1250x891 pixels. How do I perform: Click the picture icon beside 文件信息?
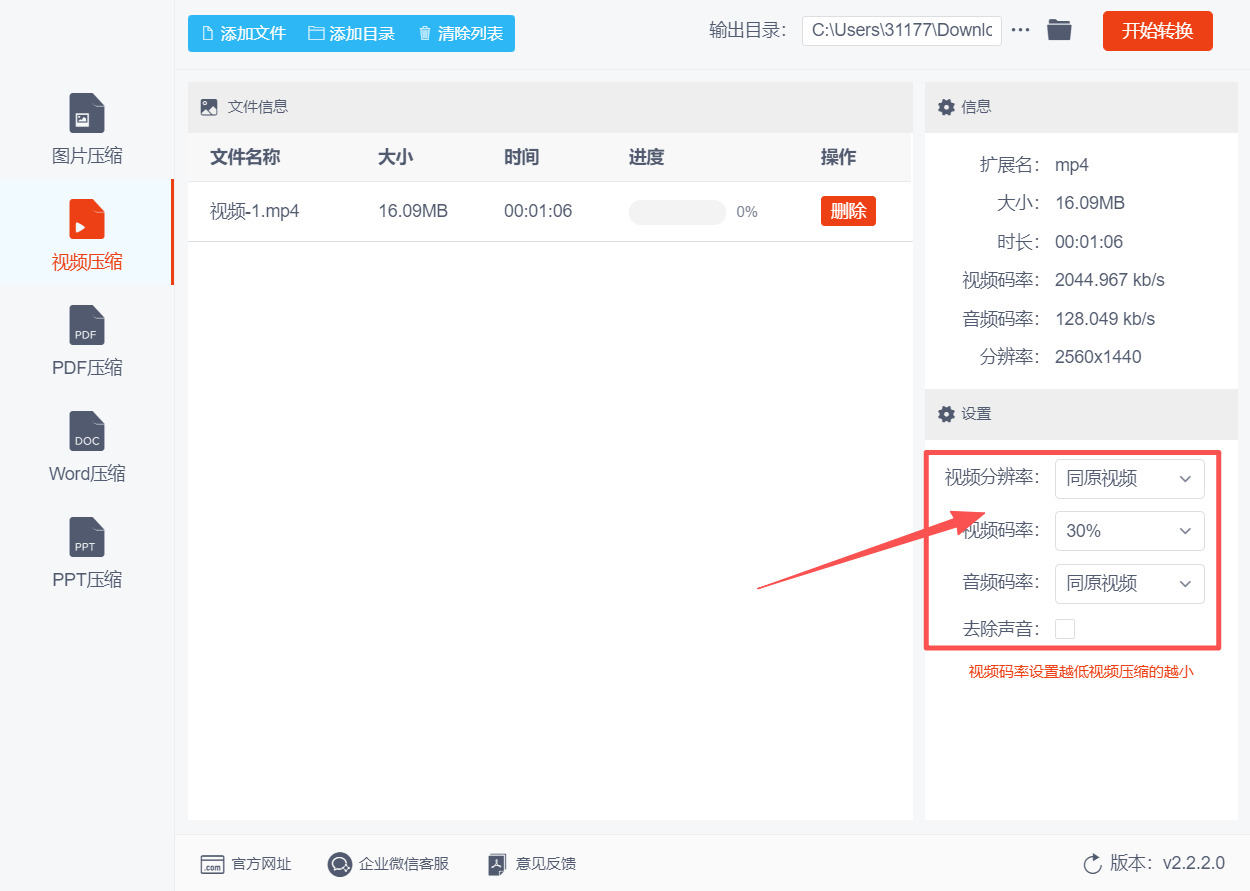pyautogui.click(x=209, y=107)
